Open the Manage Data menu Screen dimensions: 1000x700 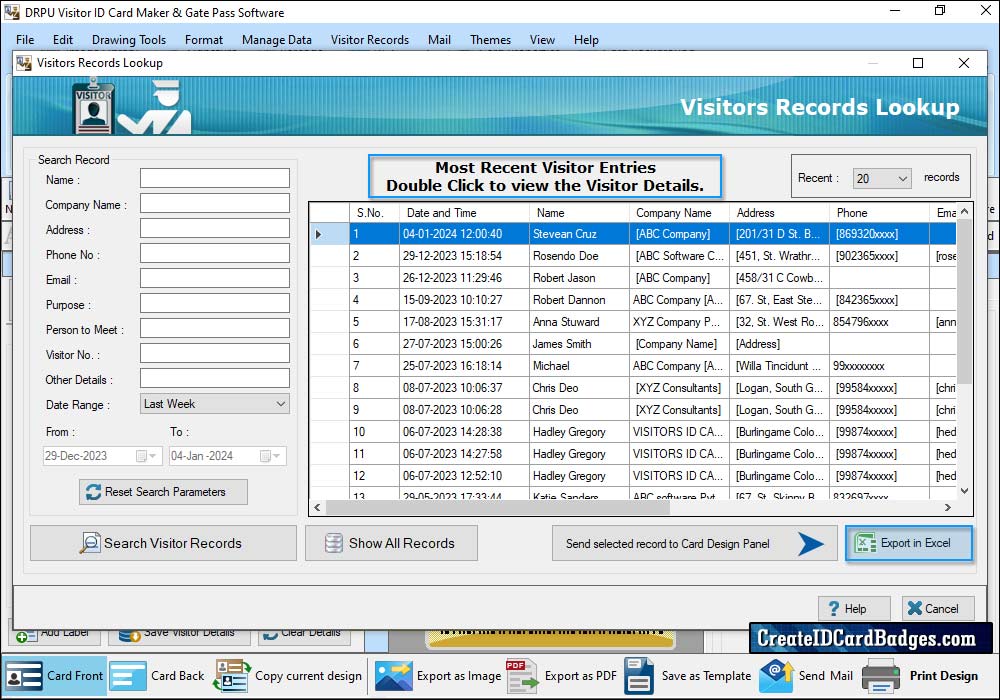(277, 40)
